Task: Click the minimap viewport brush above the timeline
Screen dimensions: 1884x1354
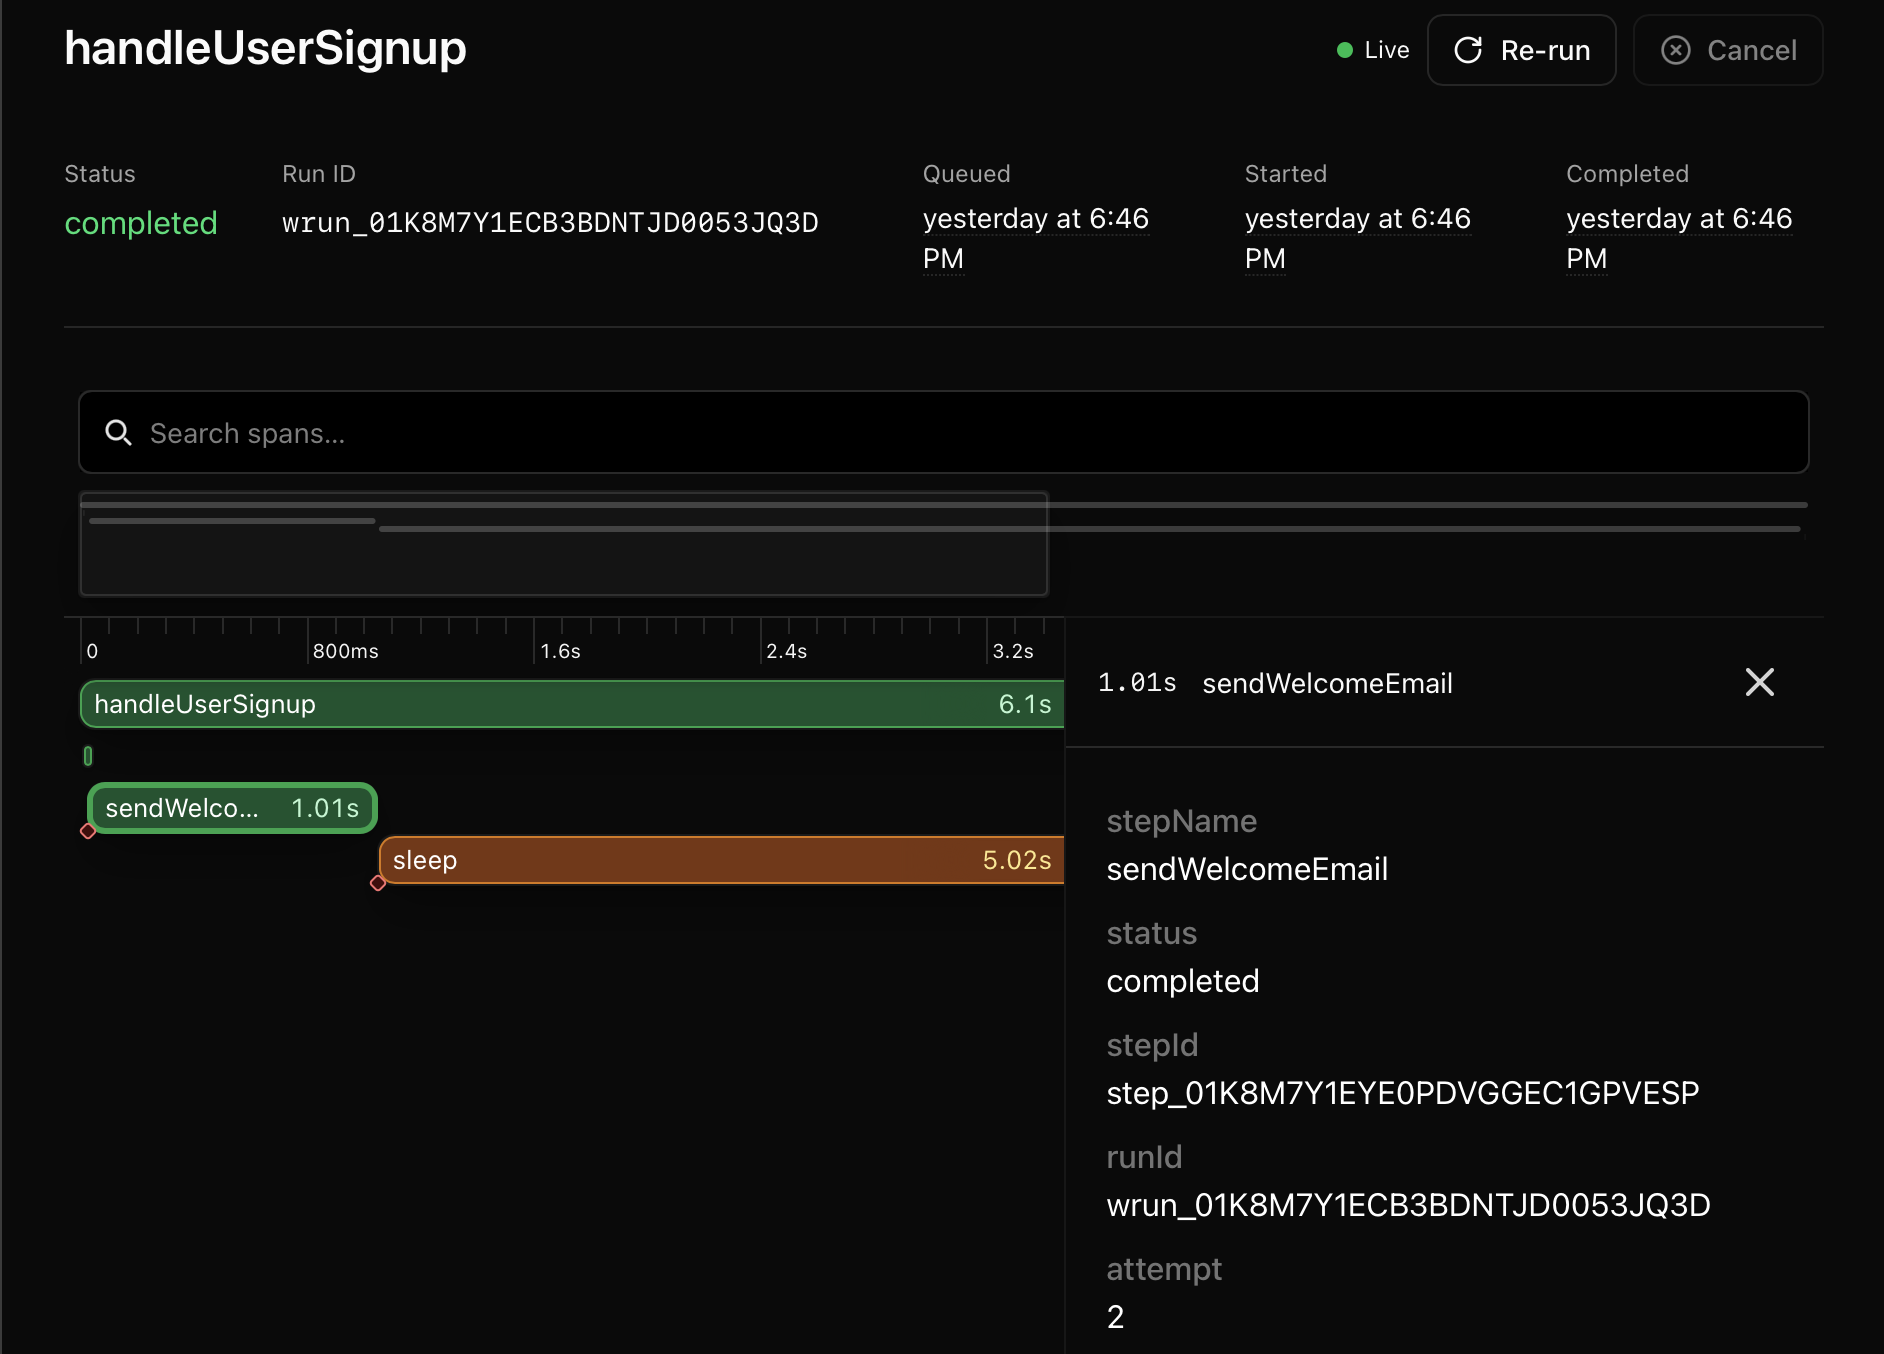Action: tap(563, 545)
